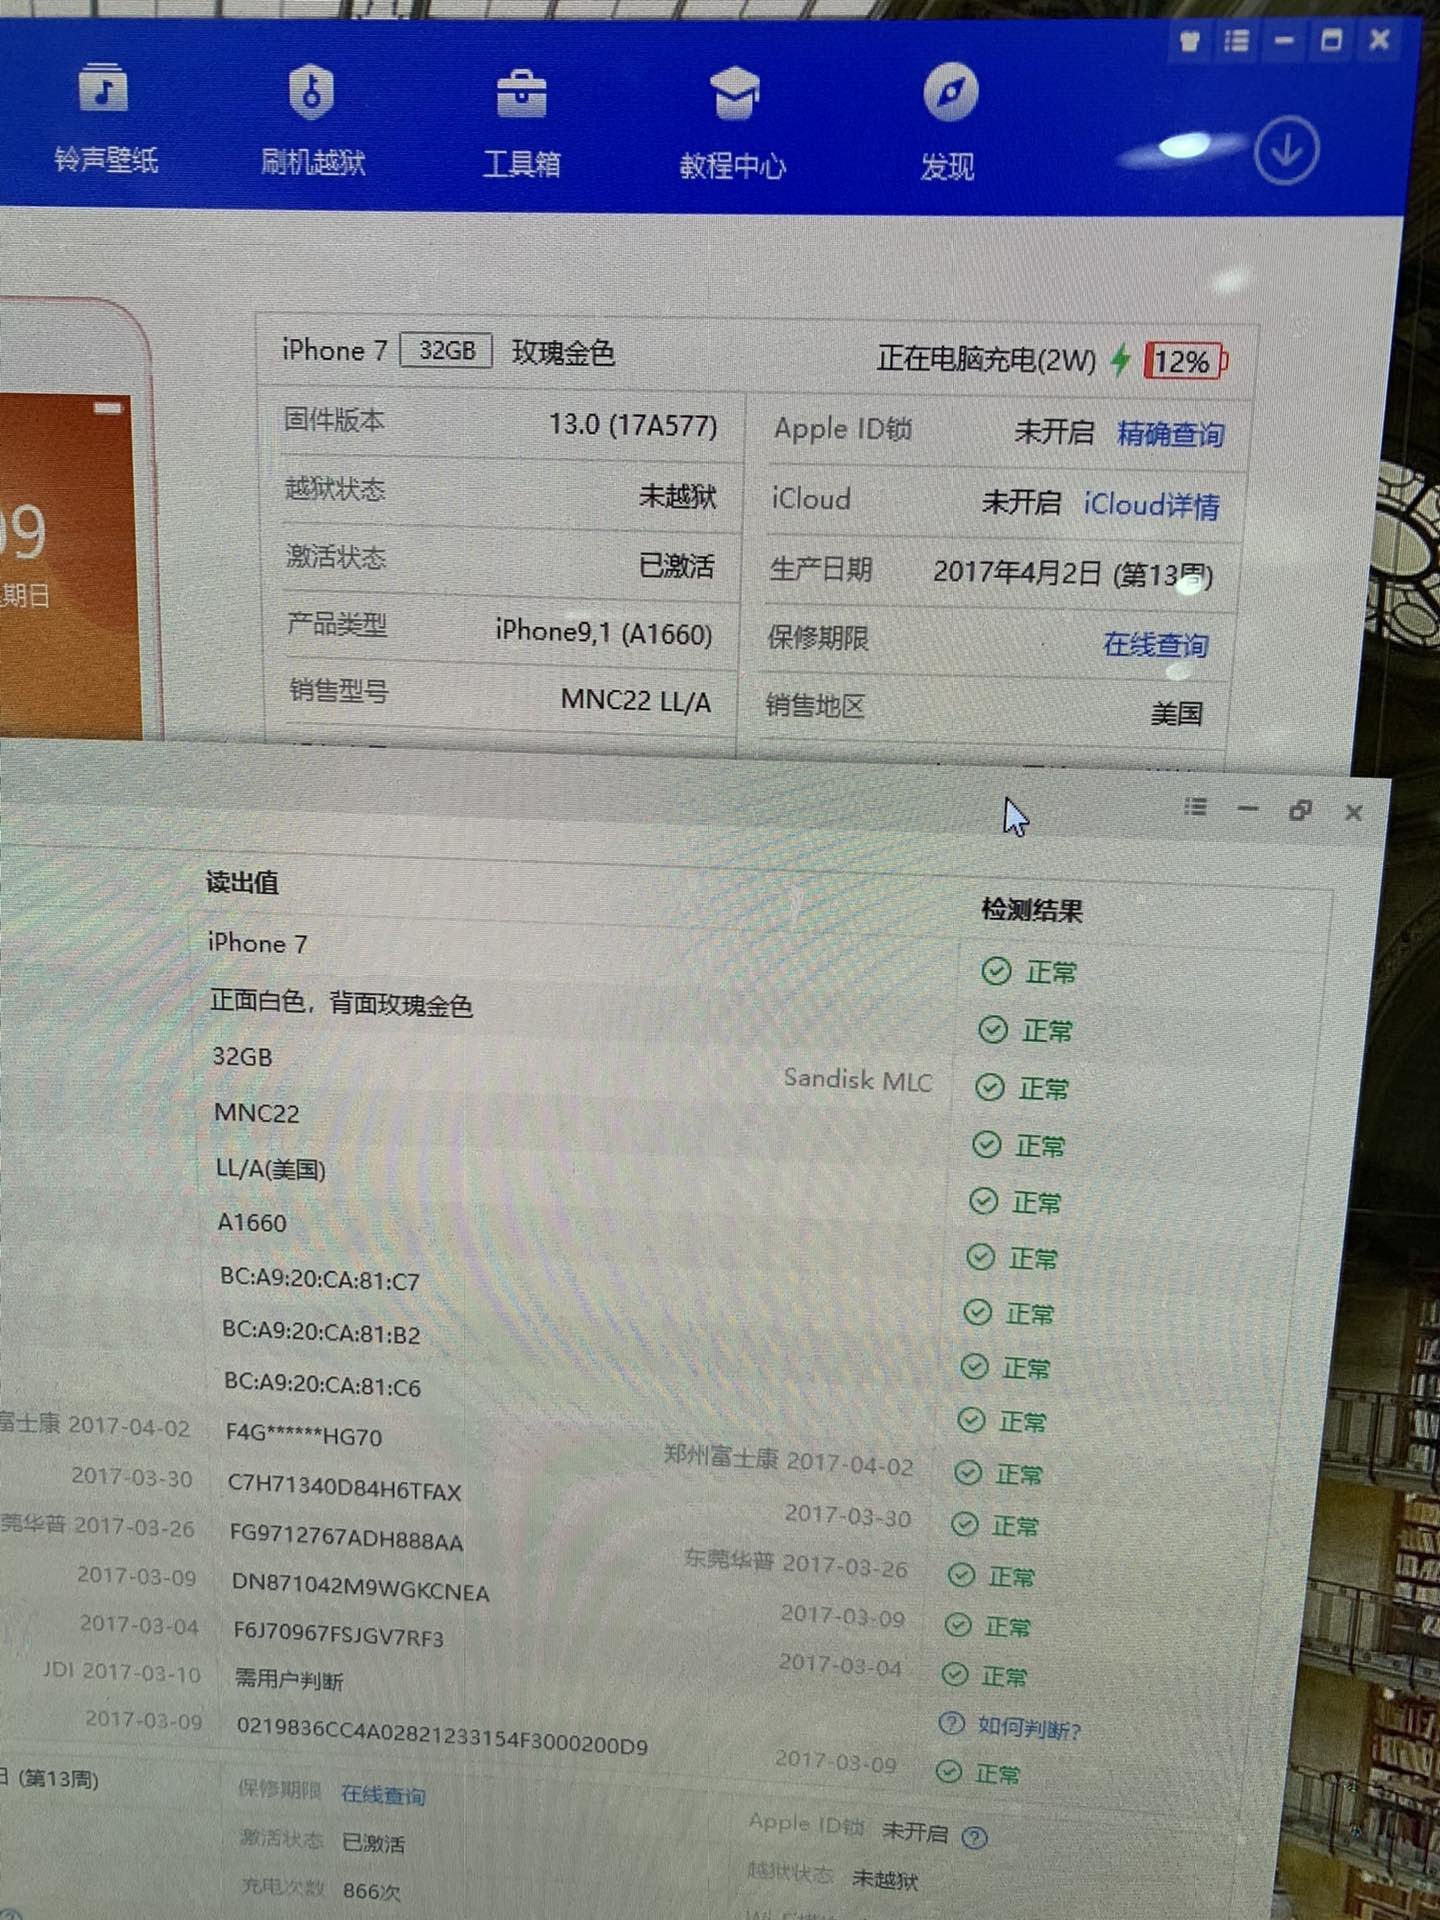Select the F4G******HG70 serial number row
This screenshot has height=1920, width=1440.
[x=304, y=1436]
